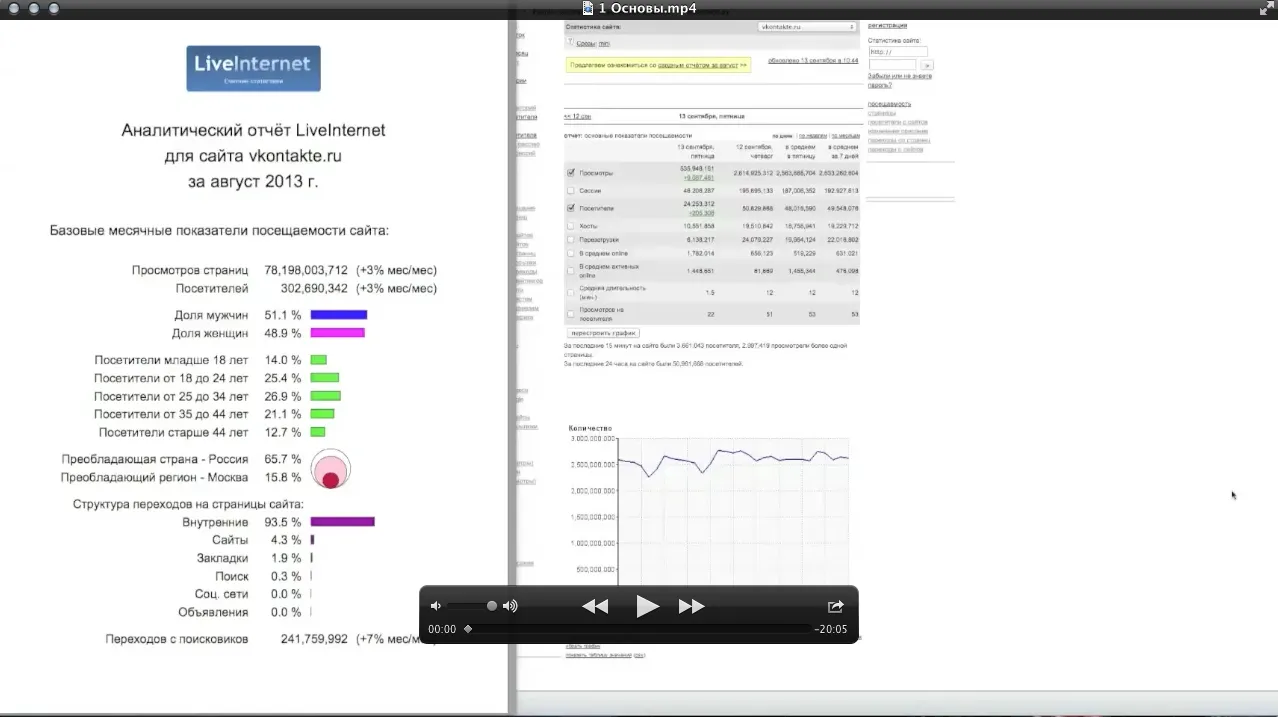Open the share icon in player controls
1278x717 pixels.
836,606
